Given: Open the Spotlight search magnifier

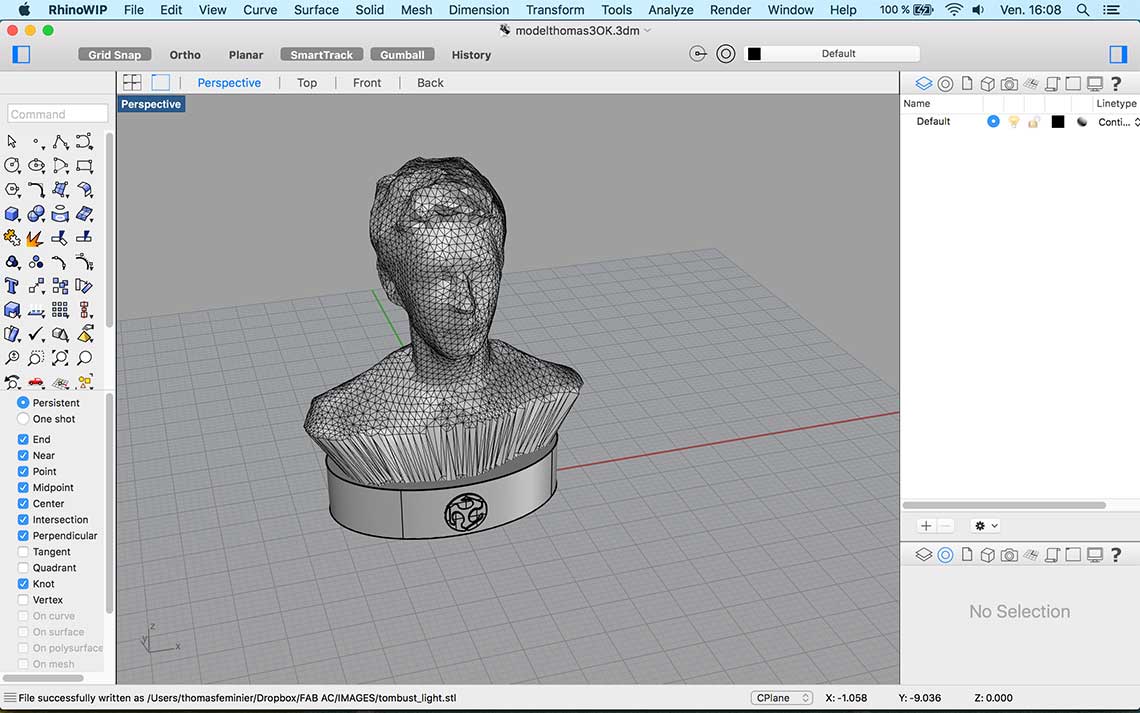Looking at the screenshot, I should click(x=1083, y=10).
